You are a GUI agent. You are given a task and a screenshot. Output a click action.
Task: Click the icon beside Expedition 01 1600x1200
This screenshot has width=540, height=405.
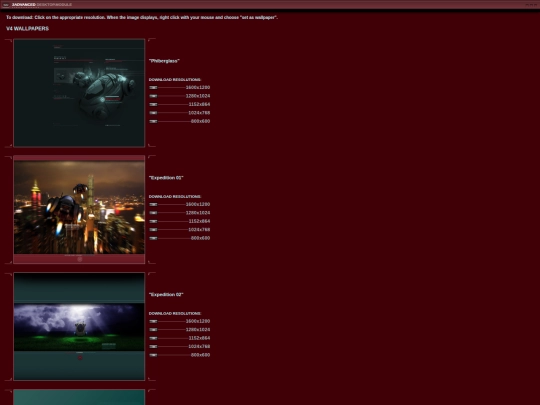click(x=153, y=205)
